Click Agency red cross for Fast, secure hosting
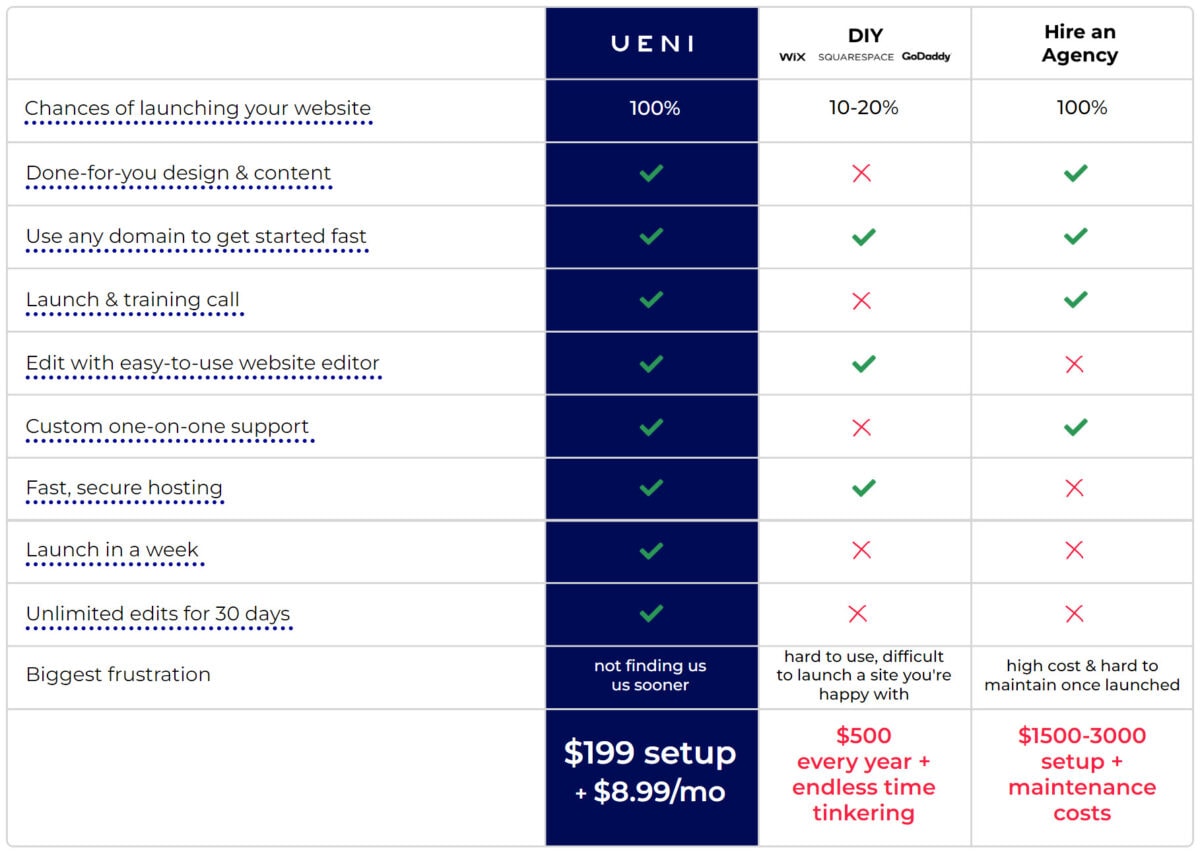The height and width of the screenshot is (854, 1200). (x=1075, y=488)
